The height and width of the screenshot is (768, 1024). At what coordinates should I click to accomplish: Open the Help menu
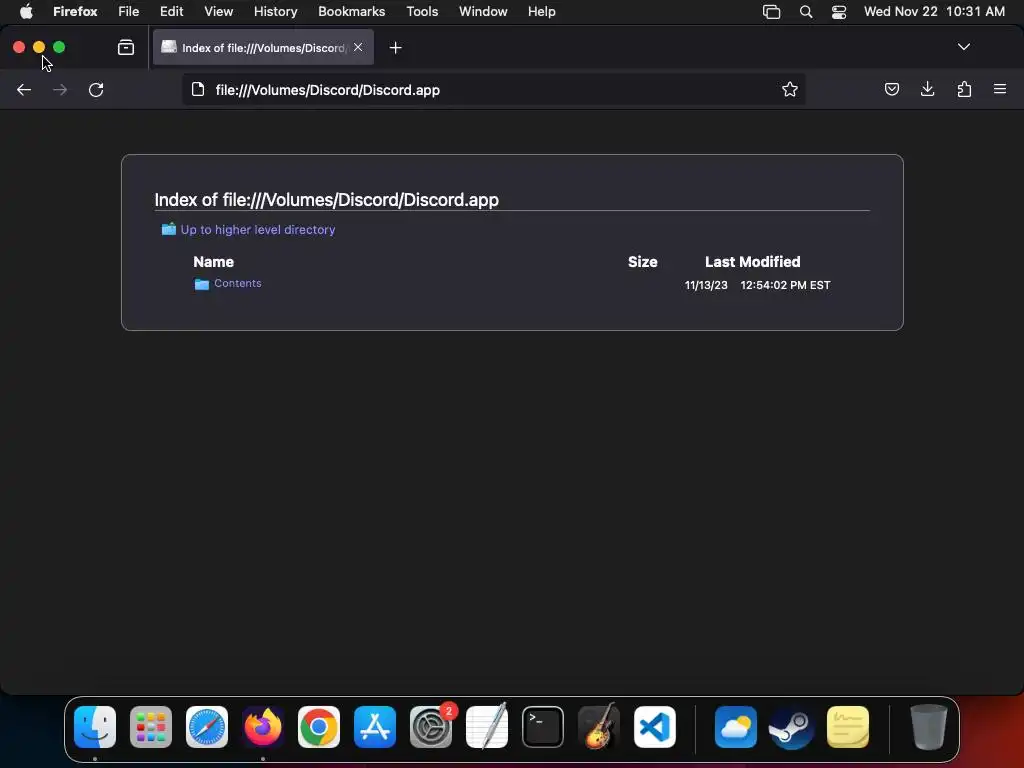click(541, 12)
